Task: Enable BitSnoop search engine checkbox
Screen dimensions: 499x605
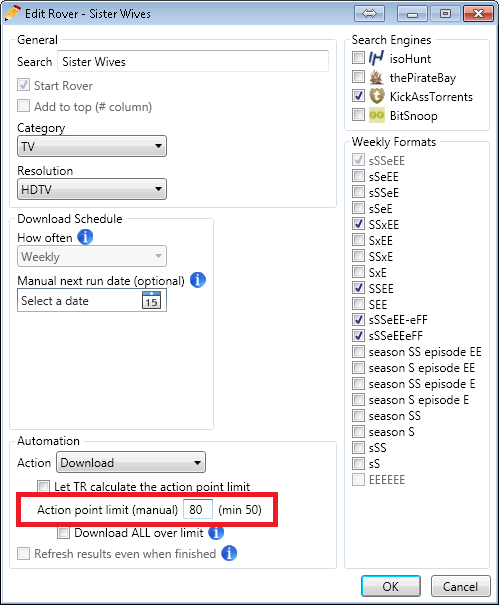Action: click(358, 115)
